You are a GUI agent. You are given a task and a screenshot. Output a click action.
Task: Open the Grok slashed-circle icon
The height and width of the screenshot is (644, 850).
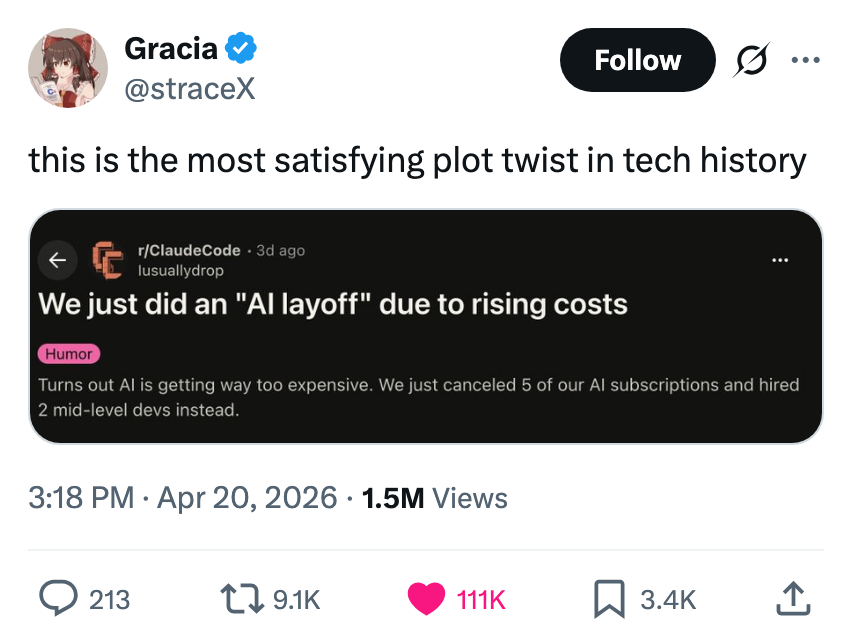tap(751, 61)
